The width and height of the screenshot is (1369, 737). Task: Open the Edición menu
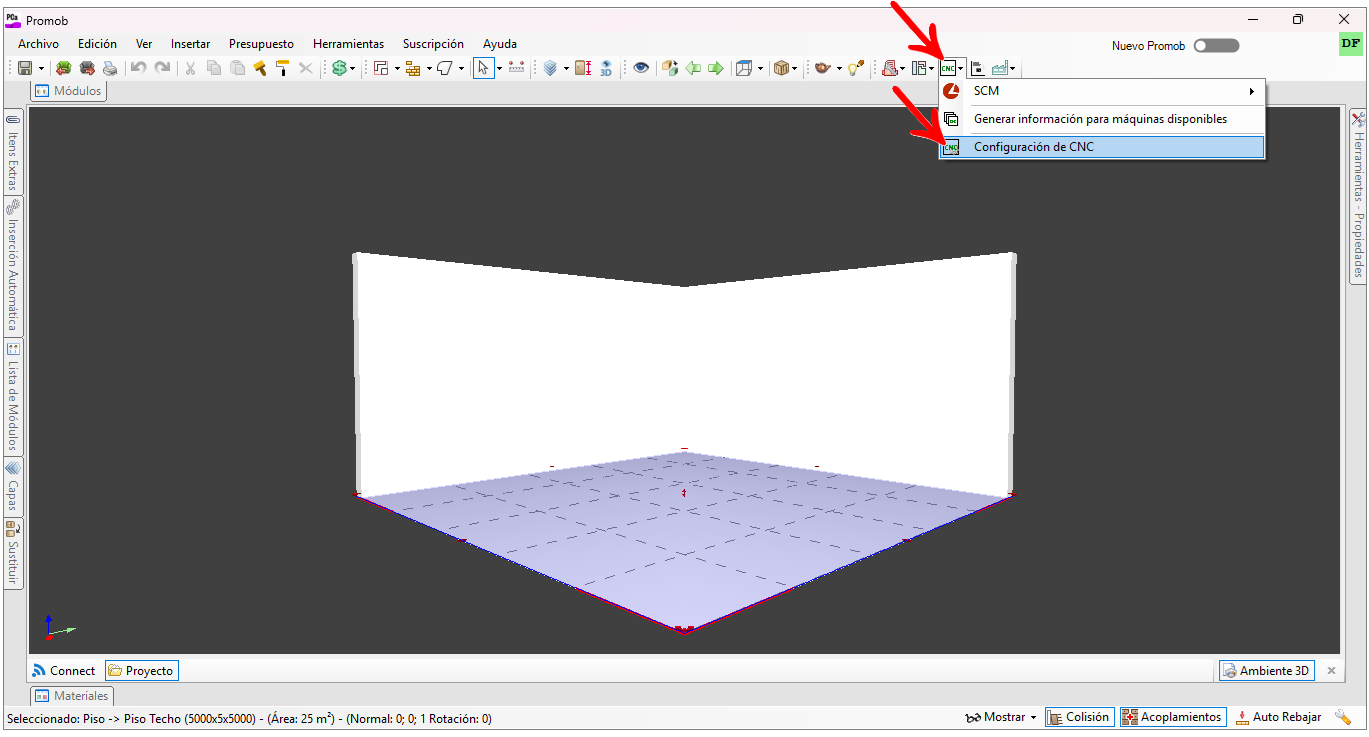(97, 44)
